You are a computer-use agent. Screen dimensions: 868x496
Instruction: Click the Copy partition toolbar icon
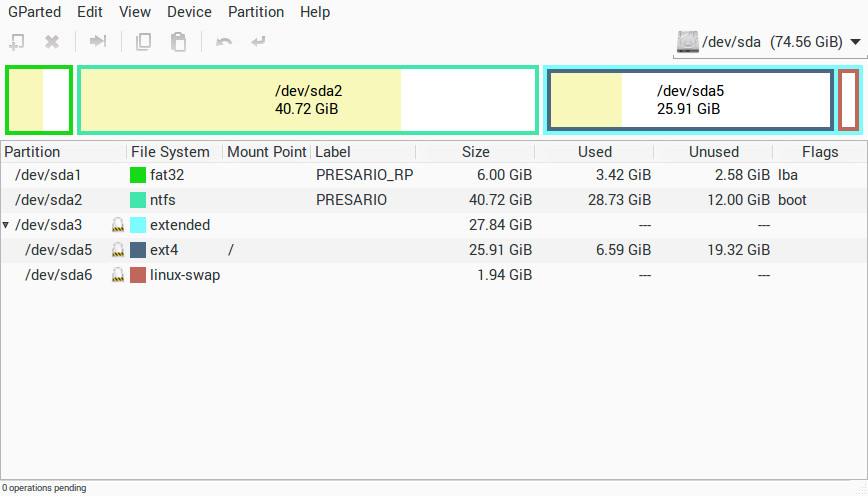tap(144, 42)
